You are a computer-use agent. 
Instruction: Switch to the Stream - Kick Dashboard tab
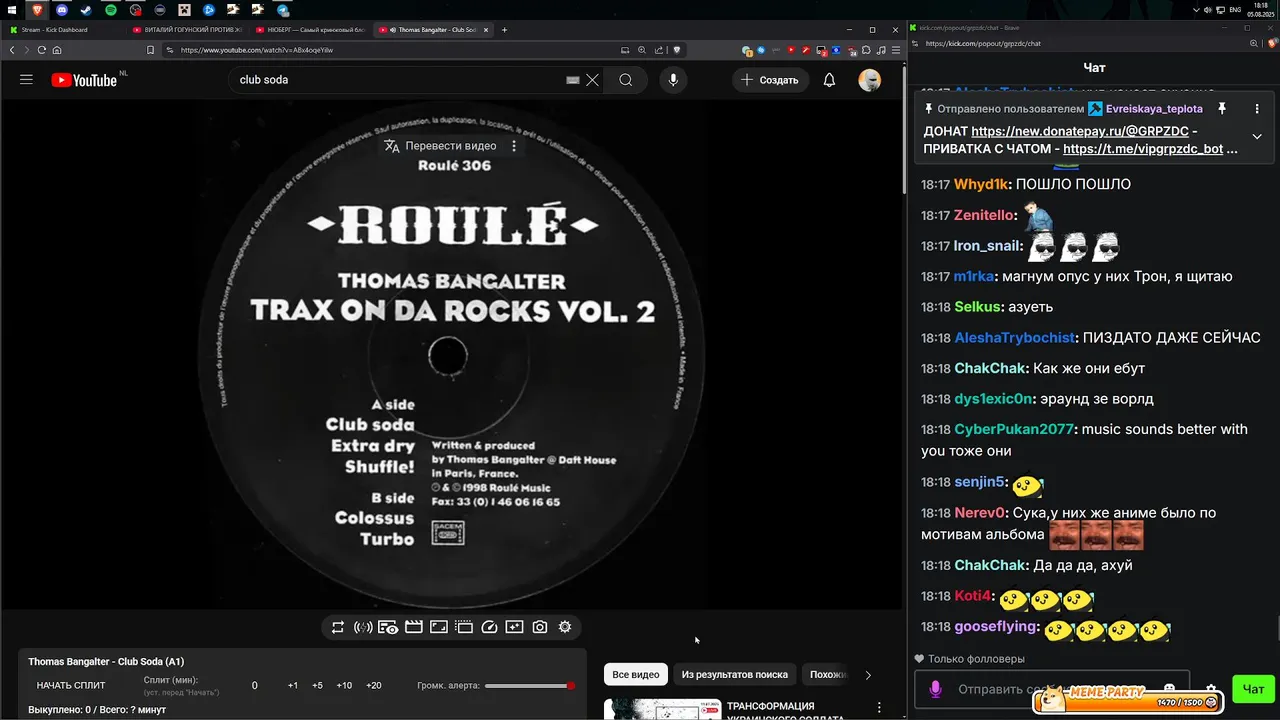(x=64, y=30)
